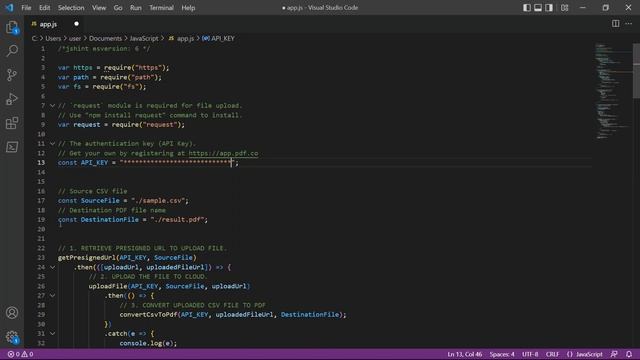Select the app.js editor tab
640x360 pixels.
tap(55, 24)
